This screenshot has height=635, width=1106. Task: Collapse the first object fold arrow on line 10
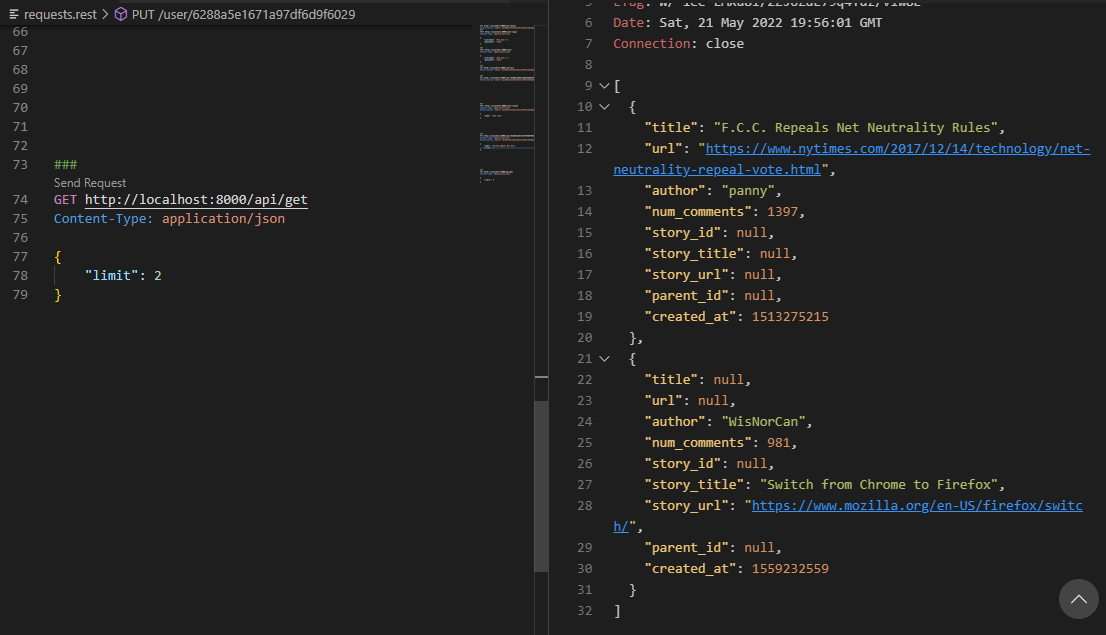tap(604, 107)
